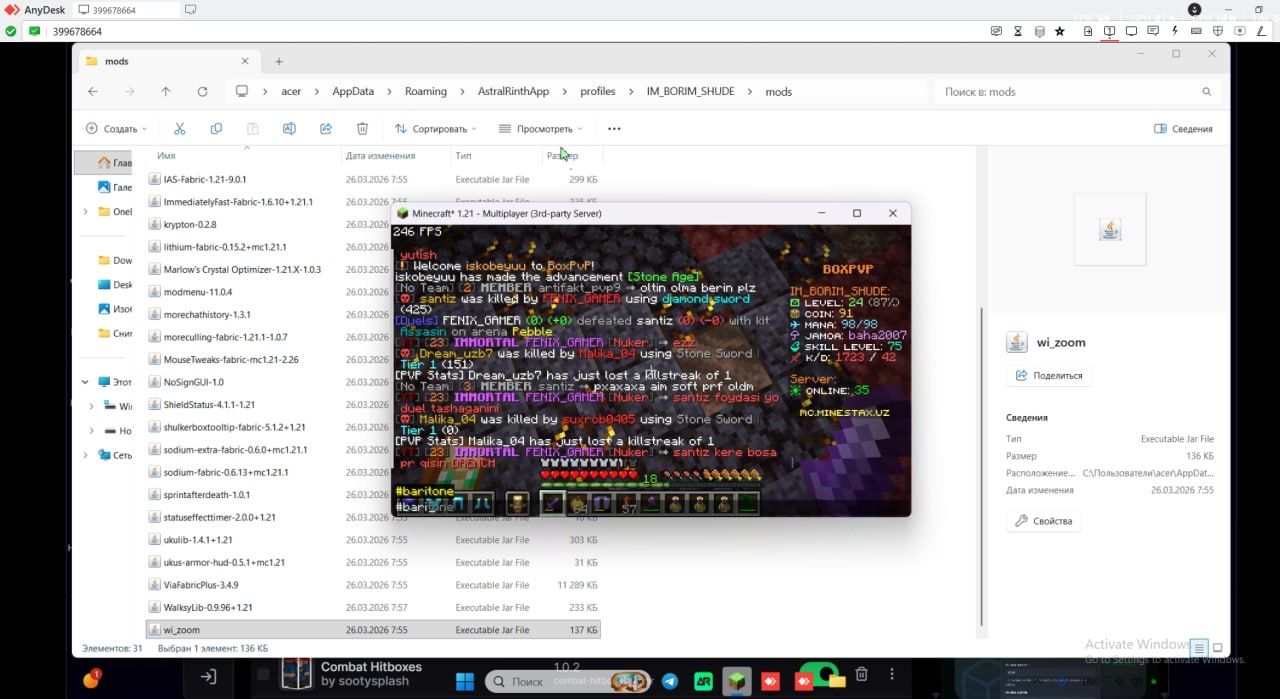Select the ViaFabricPlus-3.4.9 file
Image resolution: width=1280 pixels, height=699 pixels.
click(x=372, y=585)
